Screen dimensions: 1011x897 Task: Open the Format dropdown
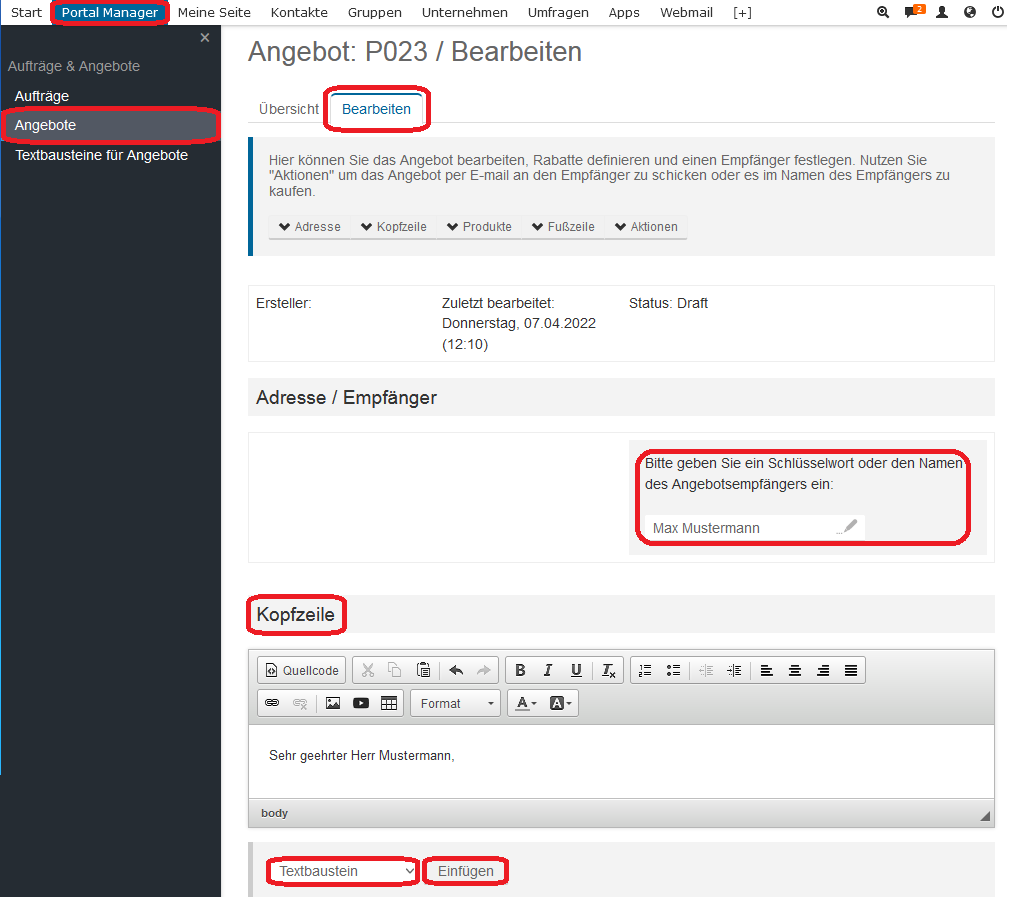(x=457, y=703)
